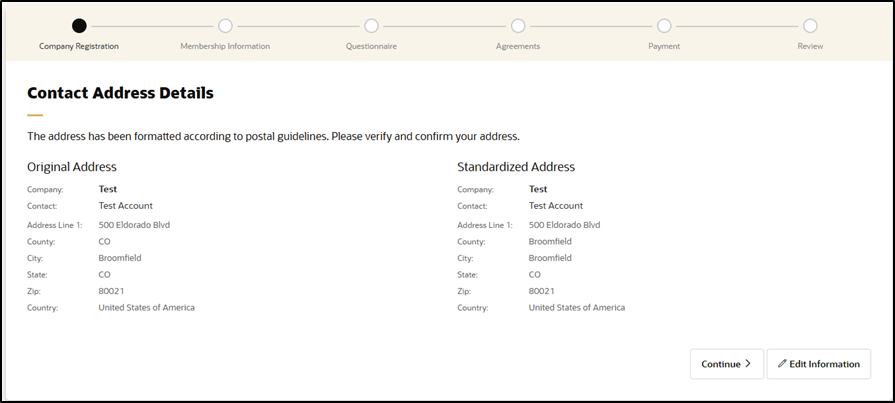This screenshot has height=403, width=895.
Task: Click the Standardized Address heading
Action: (x=516, y=167)
